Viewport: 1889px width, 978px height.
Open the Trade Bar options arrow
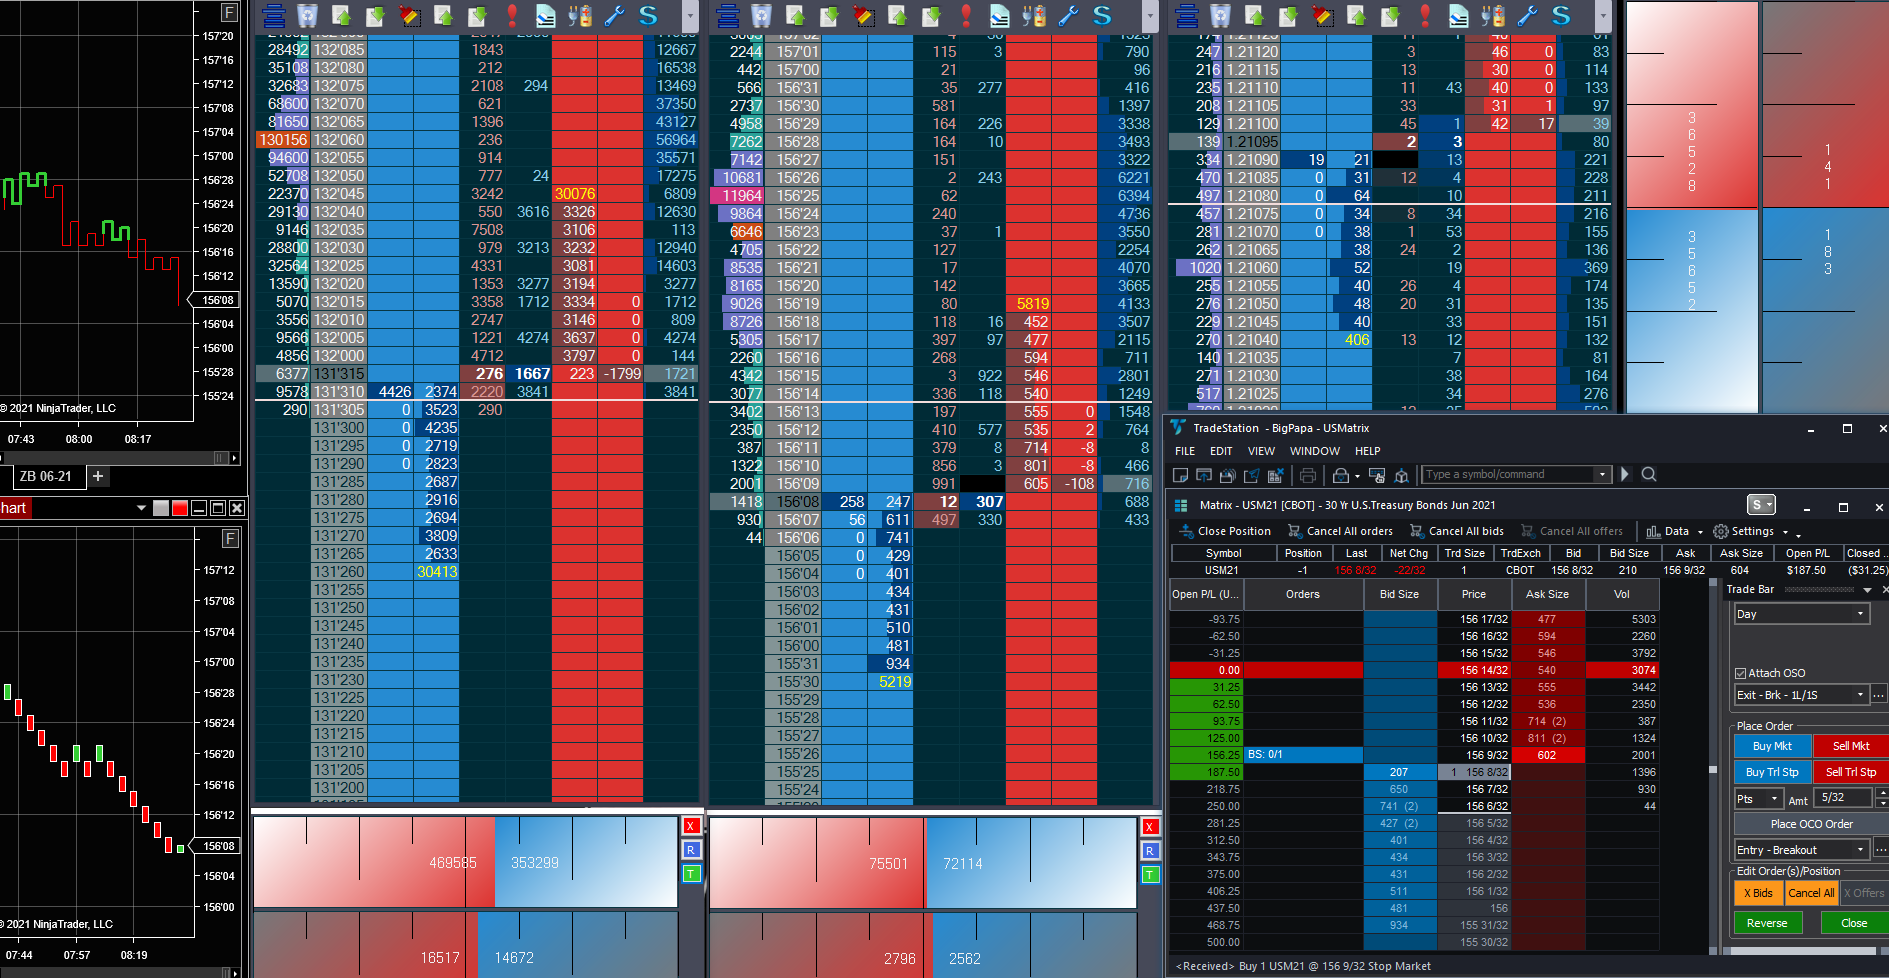click(1867, 590)
